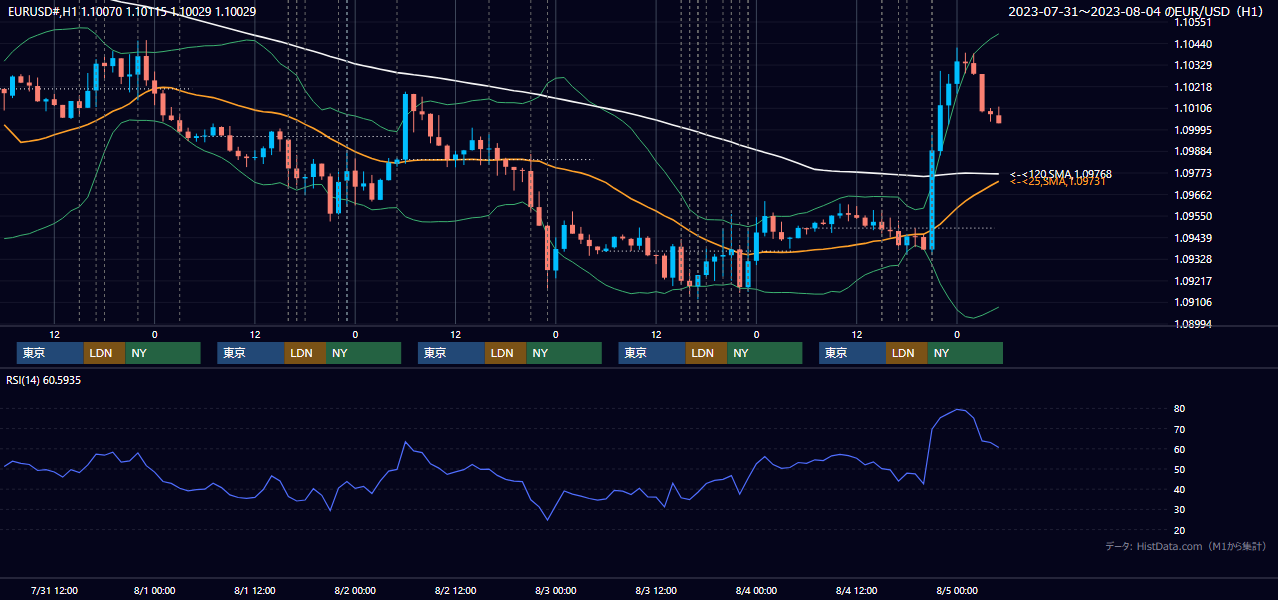Click the 8/2 12:00 time axis label
Viewport: 1278px width, 600px height.
tap(455, 590)
